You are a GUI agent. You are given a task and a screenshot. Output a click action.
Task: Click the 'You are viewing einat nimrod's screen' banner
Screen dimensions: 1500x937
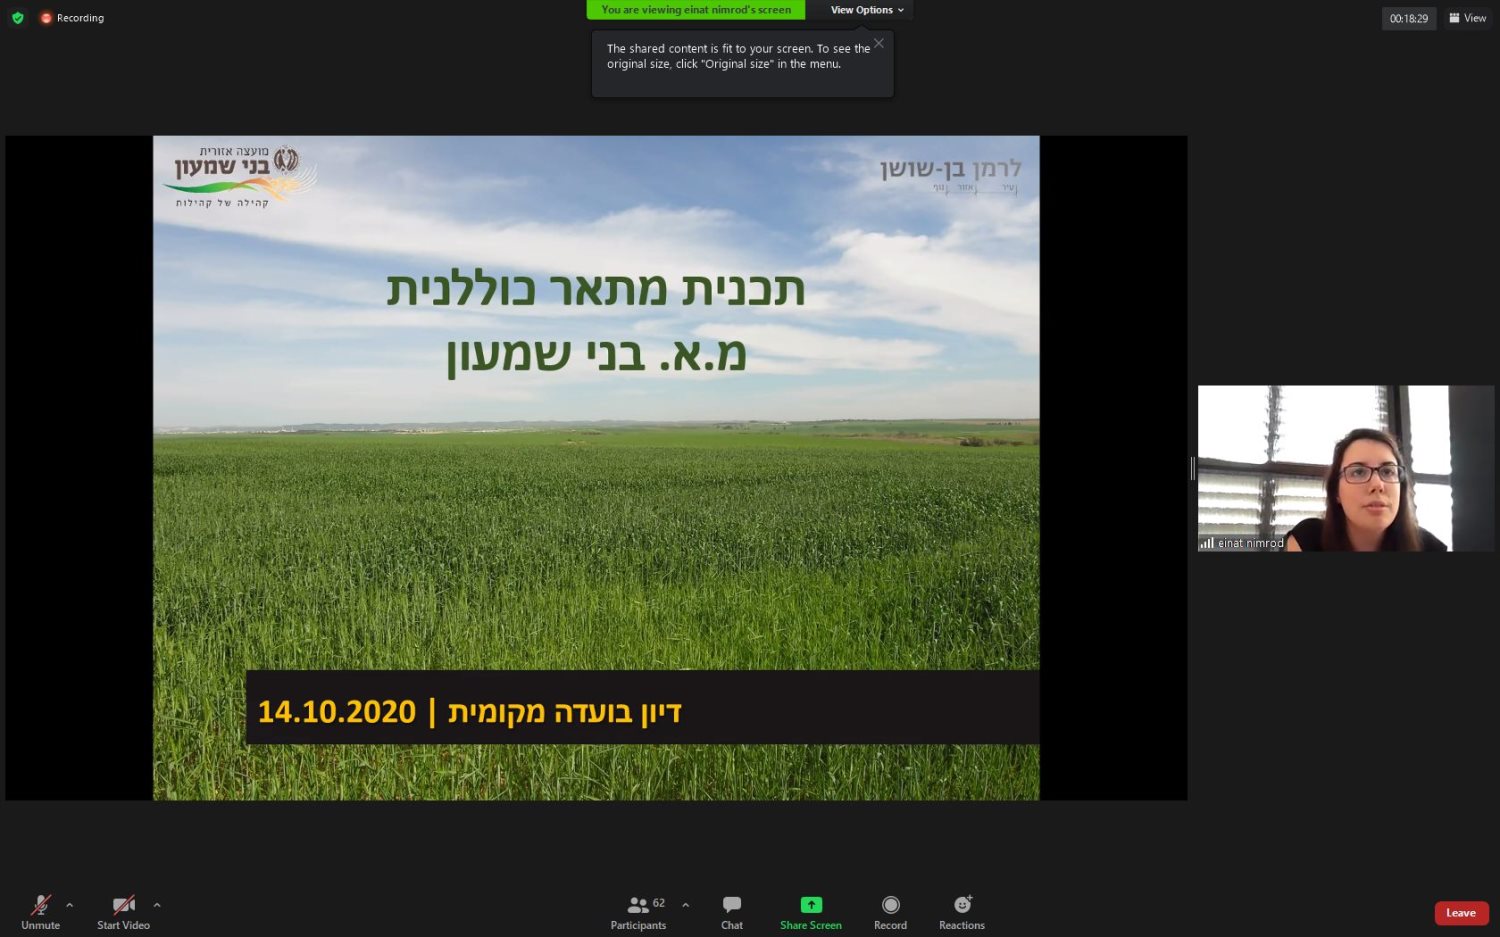coord(696,10)
